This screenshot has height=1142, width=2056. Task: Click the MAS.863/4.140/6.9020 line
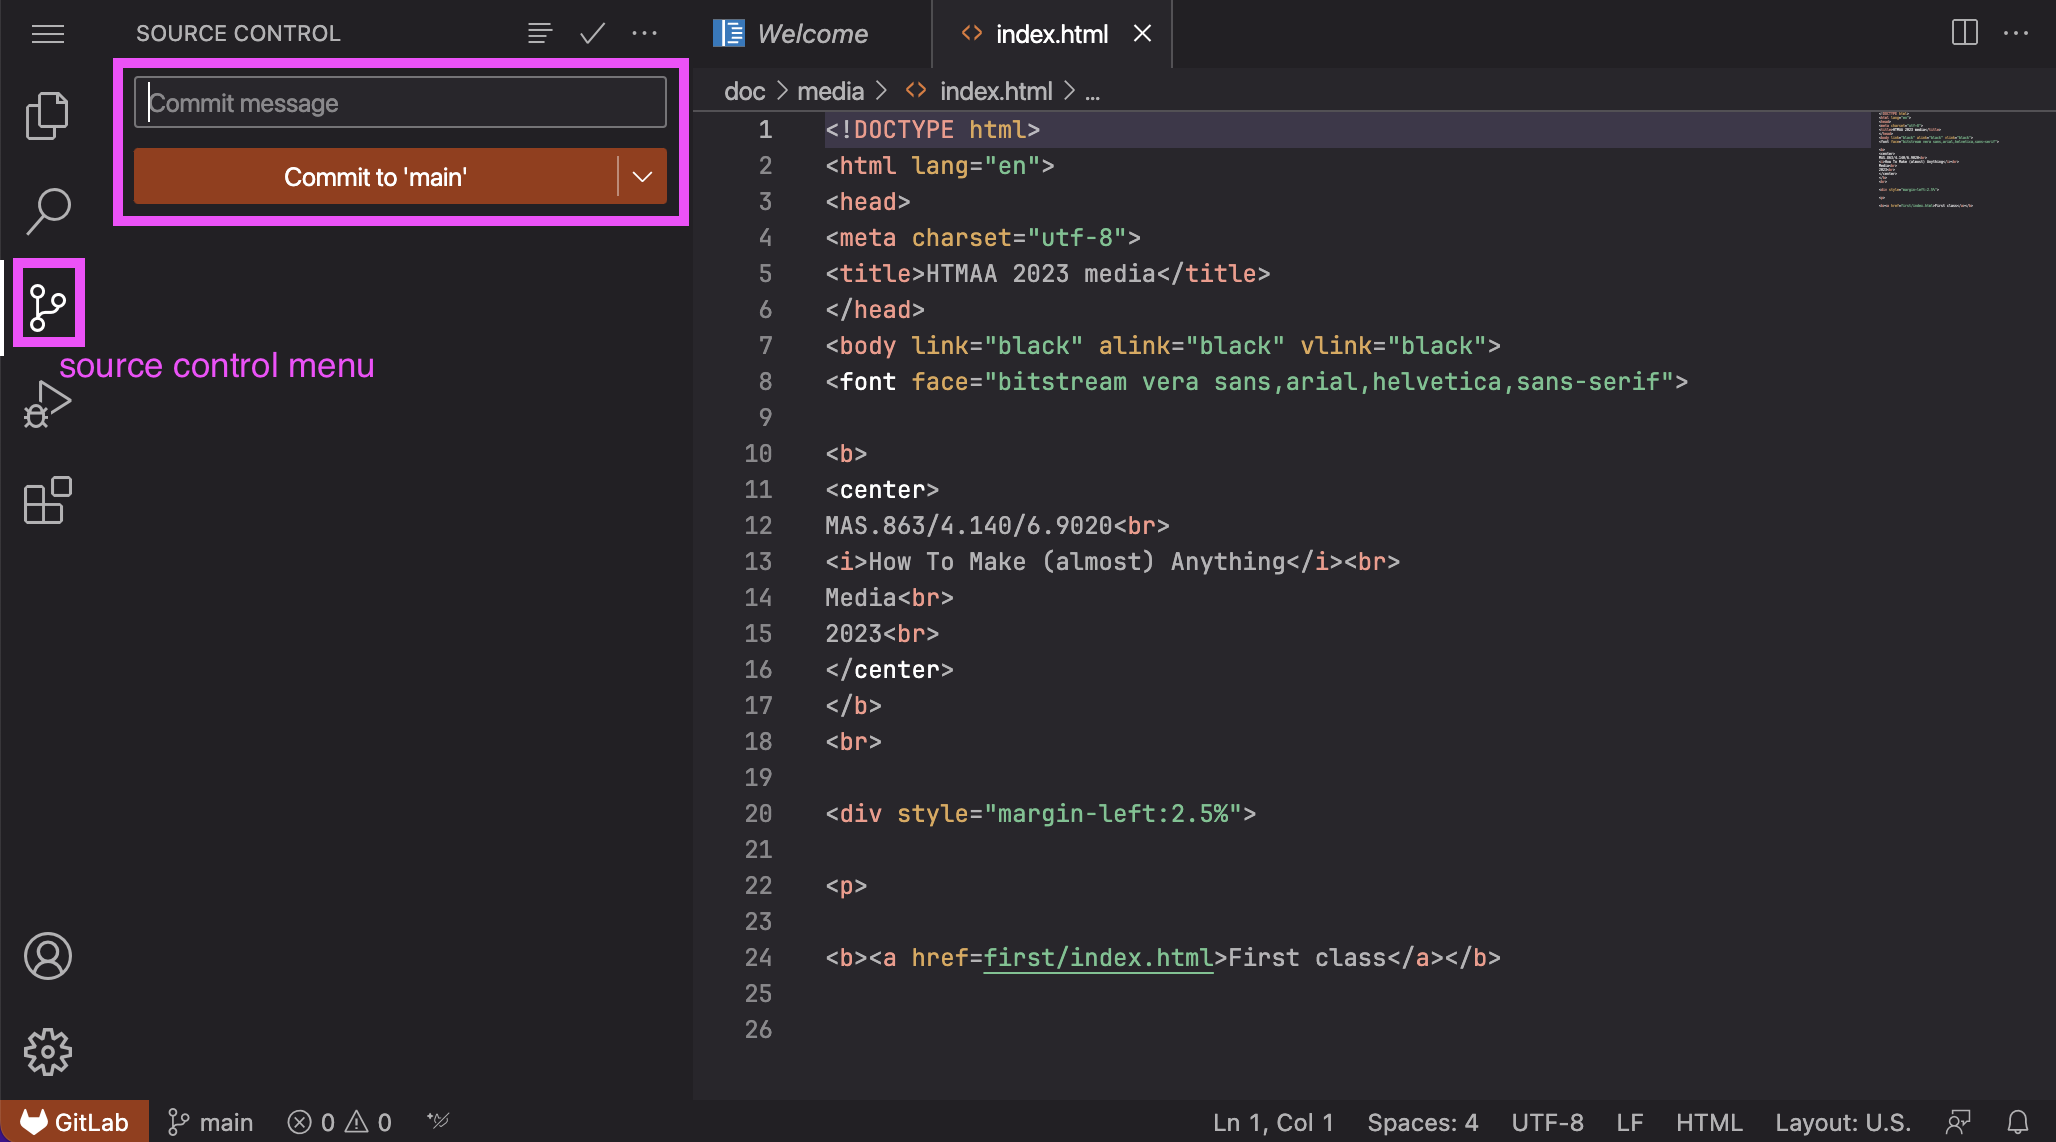click(997, 525)
